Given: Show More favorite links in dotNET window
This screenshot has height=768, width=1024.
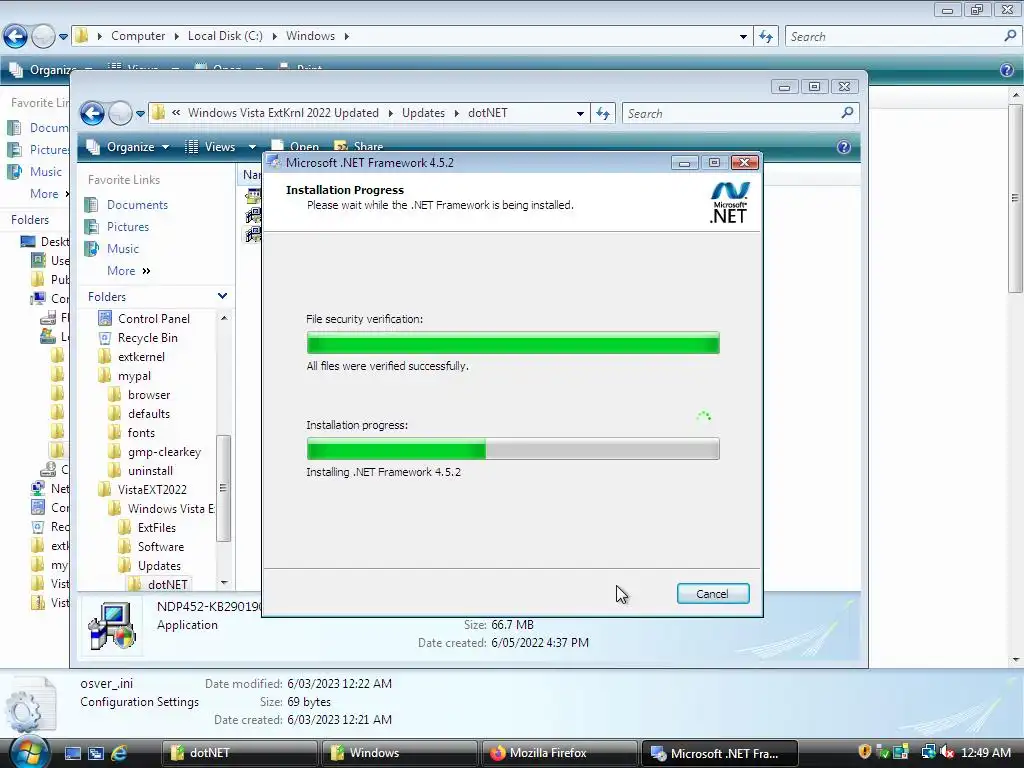Looking at the screenshot, I should coord(129,271).
